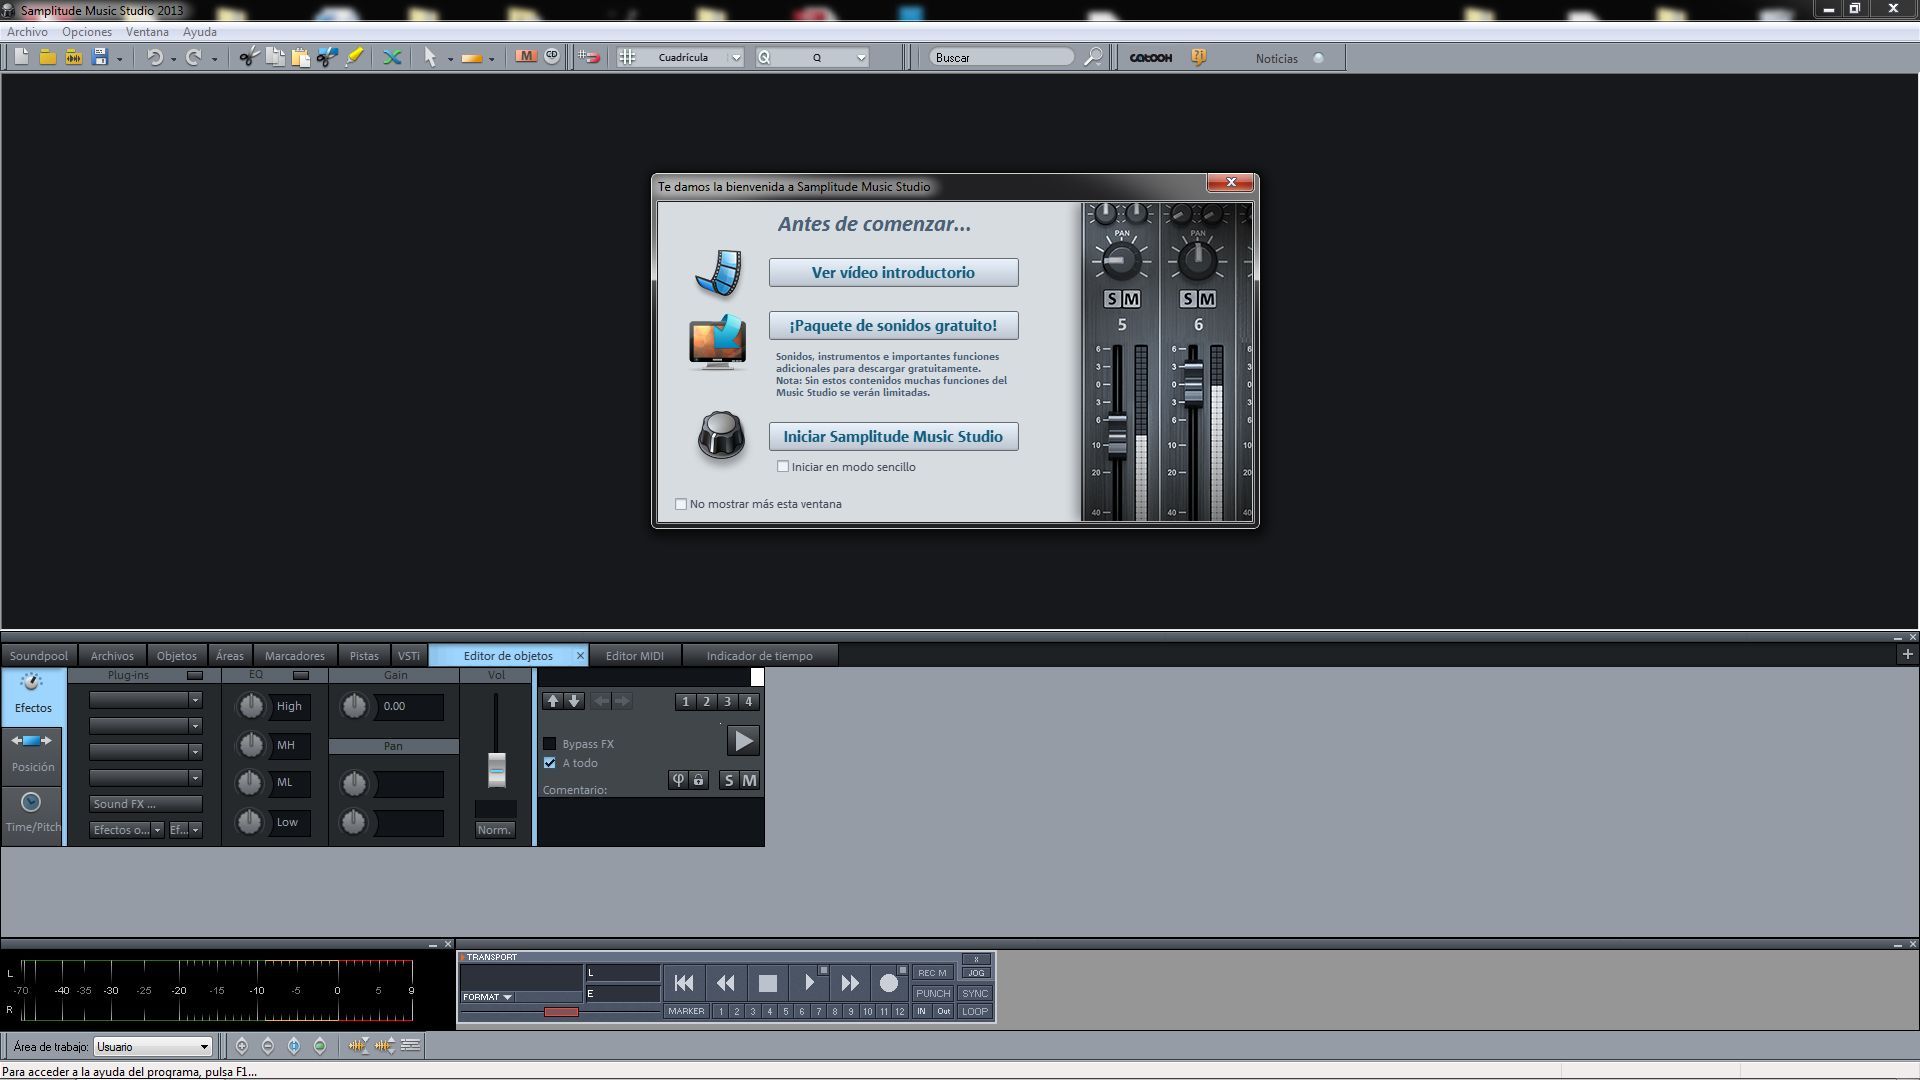Screen dimensions: 1920x1080
Task: Switch to the Editor MIDI tab
Action: (634, 656)
